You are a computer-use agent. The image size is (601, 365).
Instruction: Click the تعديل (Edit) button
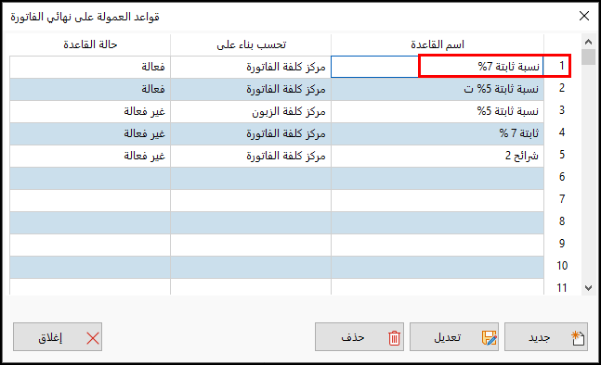(454, 337)
